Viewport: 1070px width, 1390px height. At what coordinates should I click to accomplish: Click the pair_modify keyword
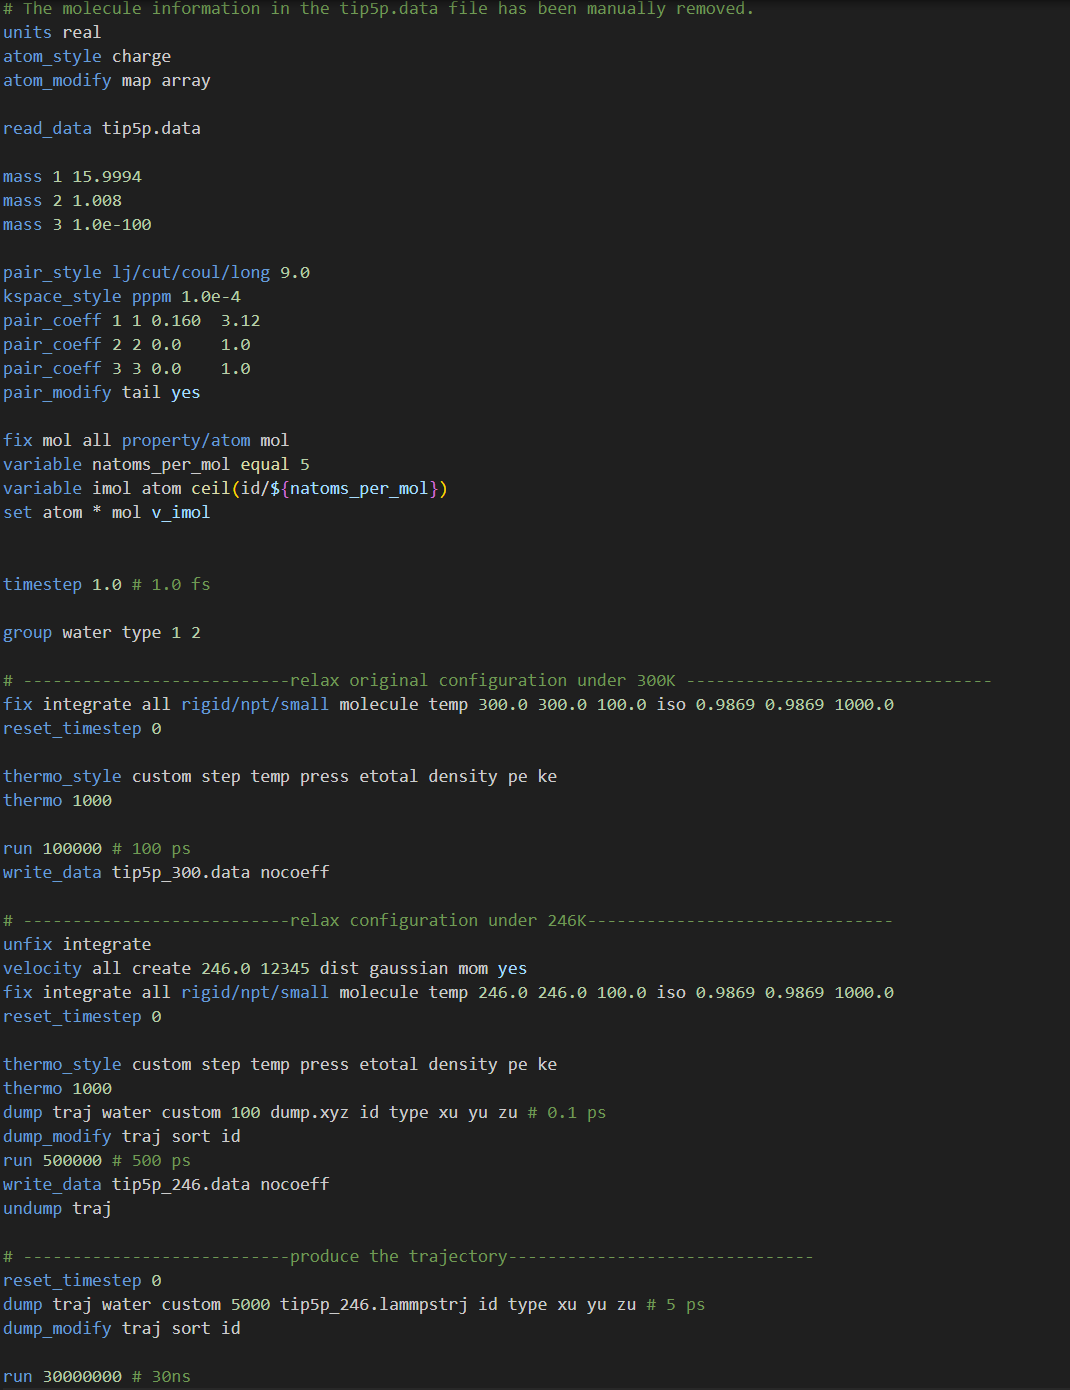tap(57, 392)
